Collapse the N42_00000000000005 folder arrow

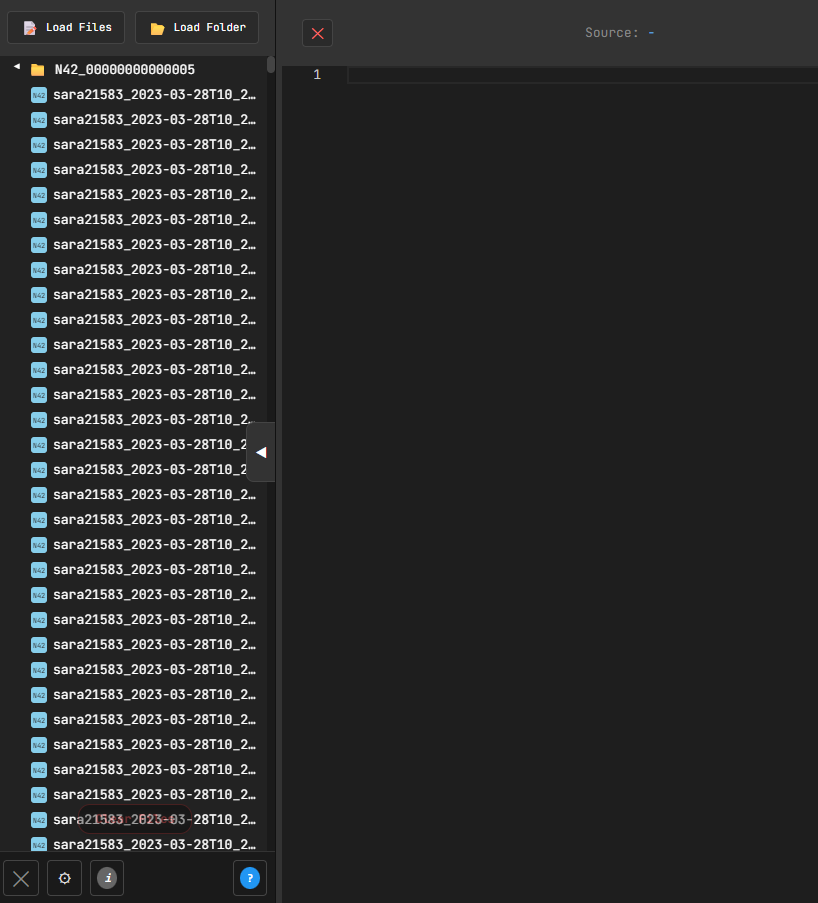pos(17,67)
